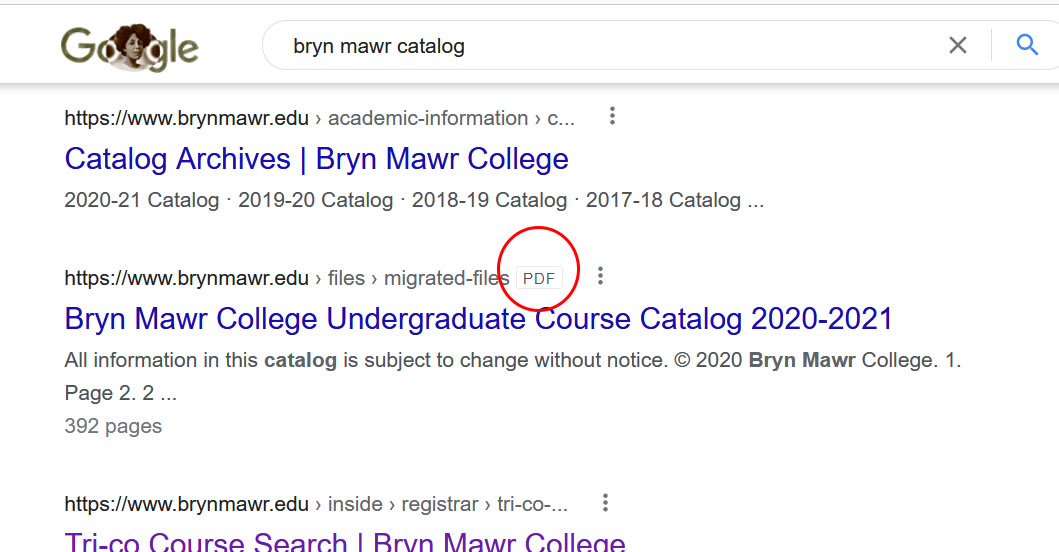Screen dimensions: 1059x552
Task: Click '2018-19 Catalog' in the snippet
Action: point(489,200)
